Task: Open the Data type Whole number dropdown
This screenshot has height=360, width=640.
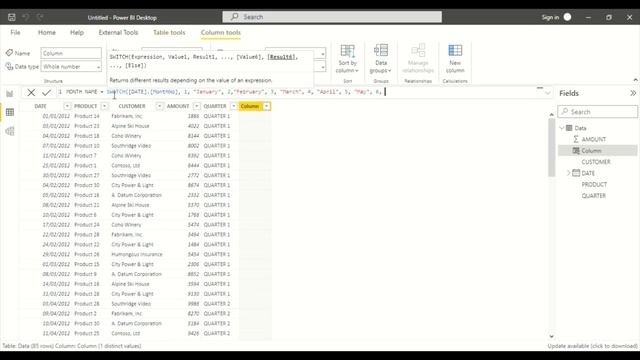Action: 98,67
